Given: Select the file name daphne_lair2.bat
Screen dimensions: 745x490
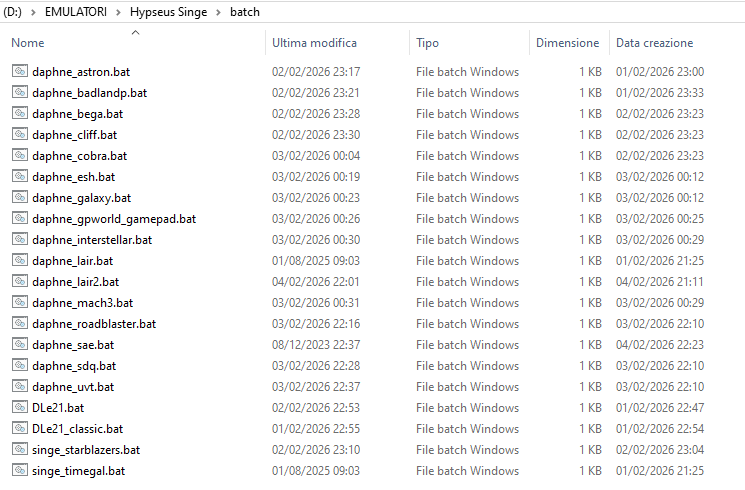Looking at the screenshot, I should 76,282.
